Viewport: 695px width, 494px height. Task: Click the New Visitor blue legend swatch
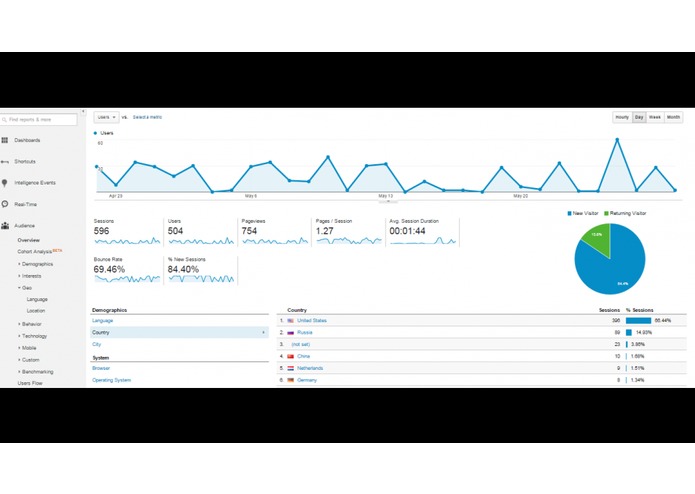[570, 214]
